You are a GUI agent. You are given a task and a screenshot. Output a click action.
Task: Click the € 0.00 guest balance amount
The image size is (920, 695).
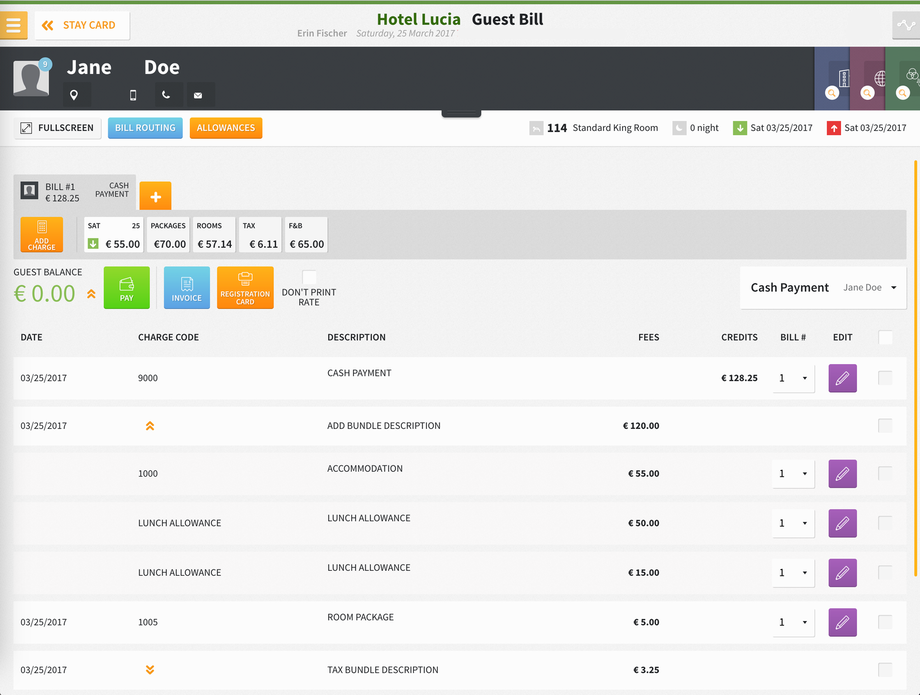(45, 294)
